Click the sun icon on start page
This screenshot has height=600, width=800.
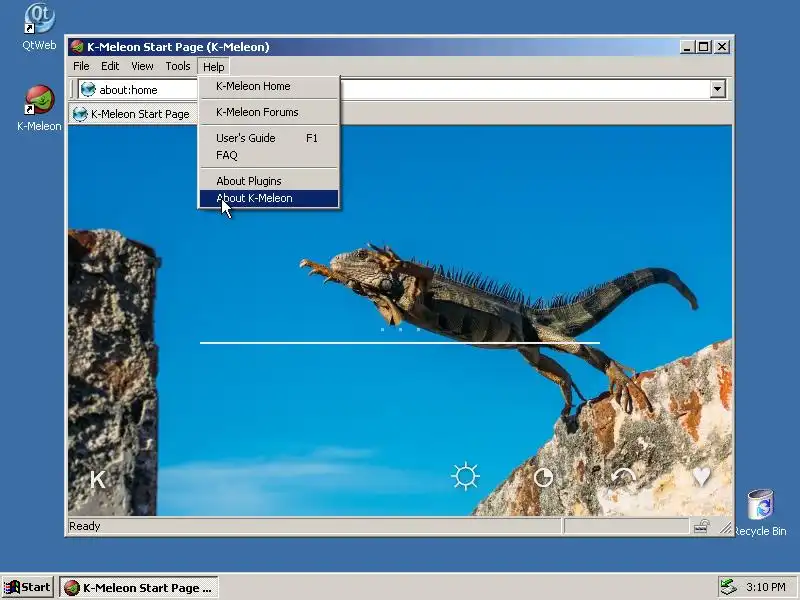(x=465, y=477)
